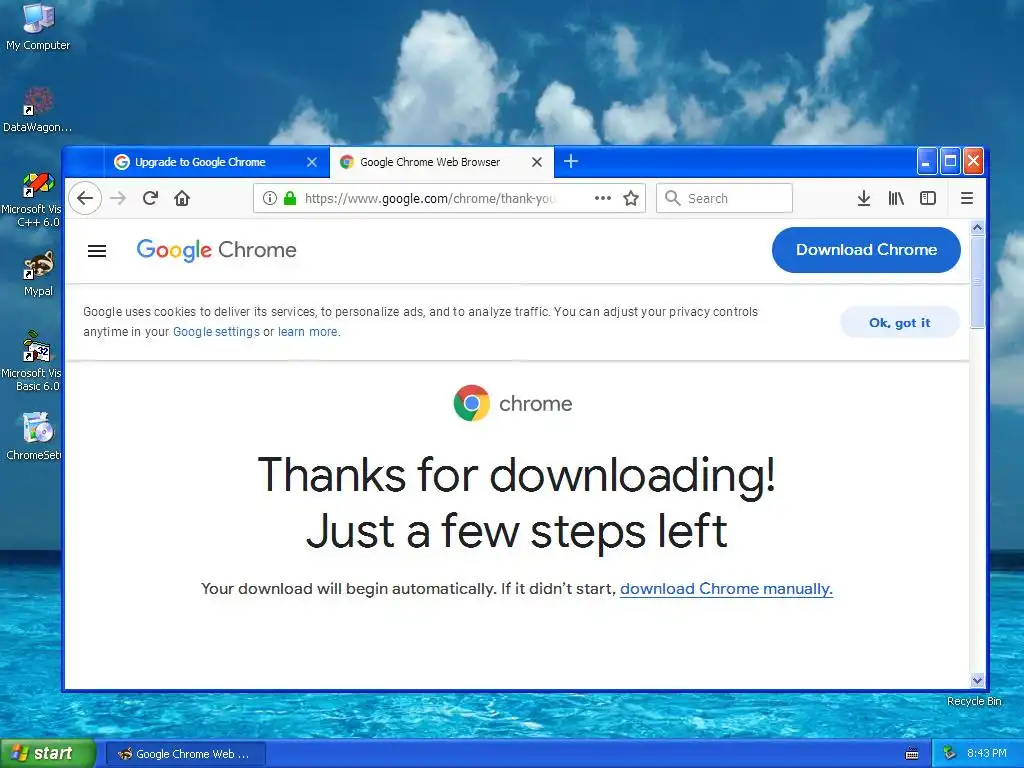Open the Google settings link
This screenshot has height=768, width=1024.
(216, 332)
